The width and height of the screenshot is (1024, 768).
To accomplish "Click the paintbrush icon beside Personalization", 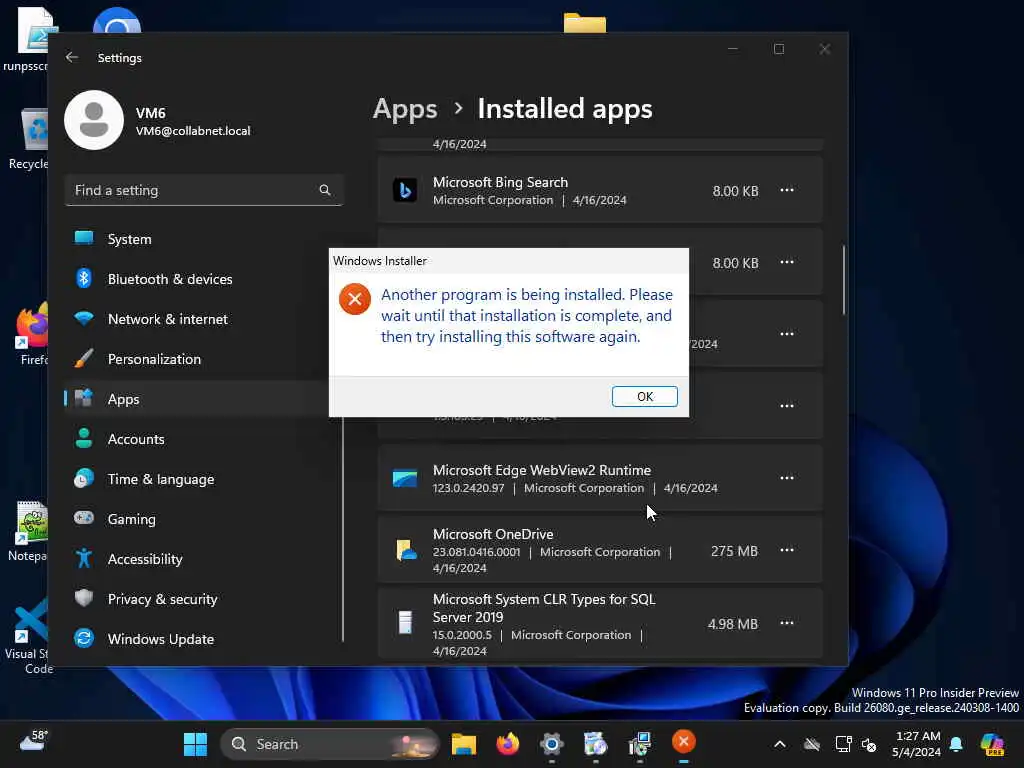I will click(84, 359).
